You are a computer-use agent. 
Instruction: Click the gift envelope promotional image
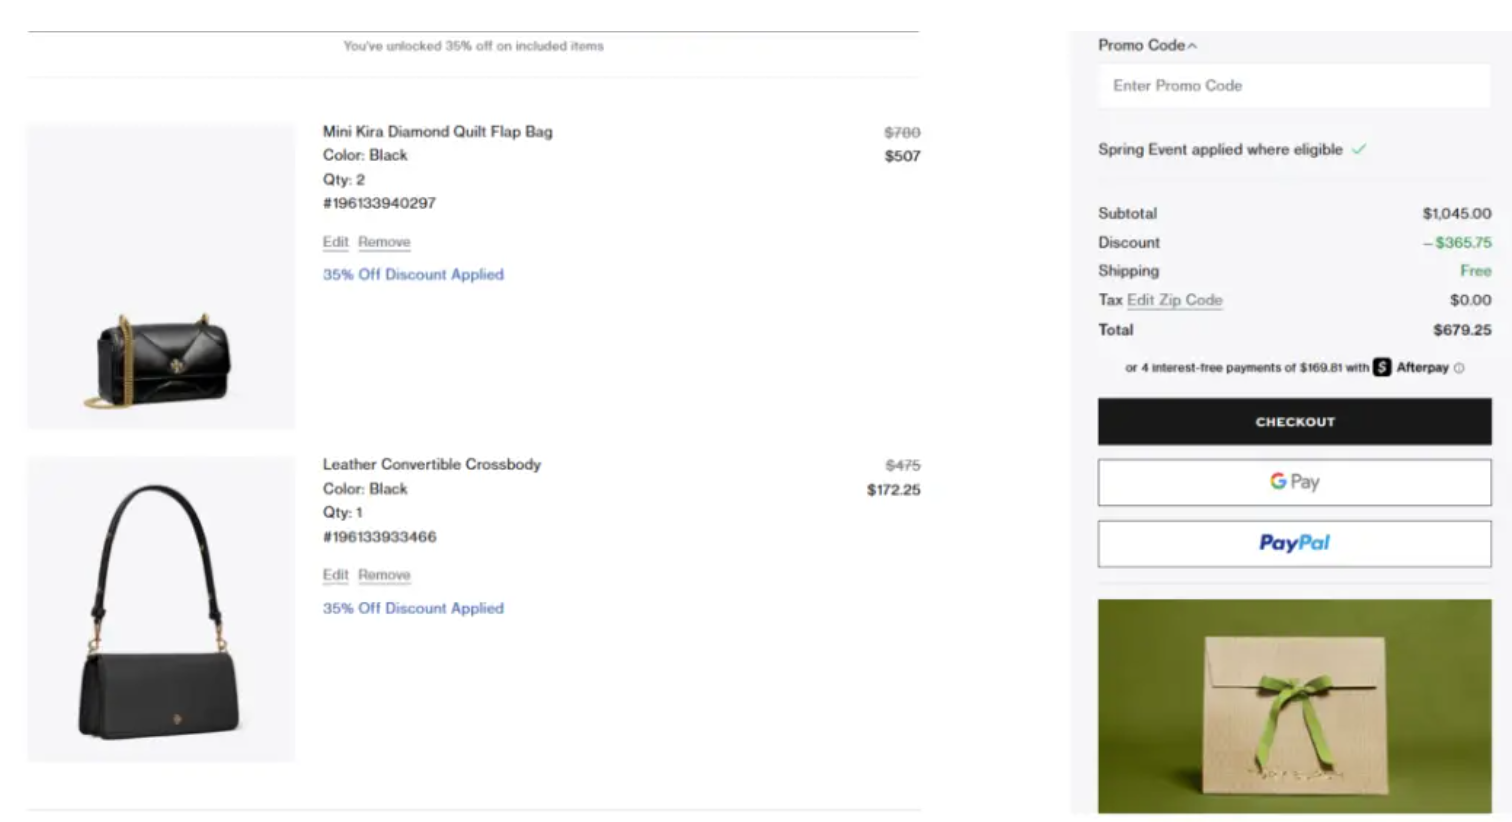point(1294,706)
